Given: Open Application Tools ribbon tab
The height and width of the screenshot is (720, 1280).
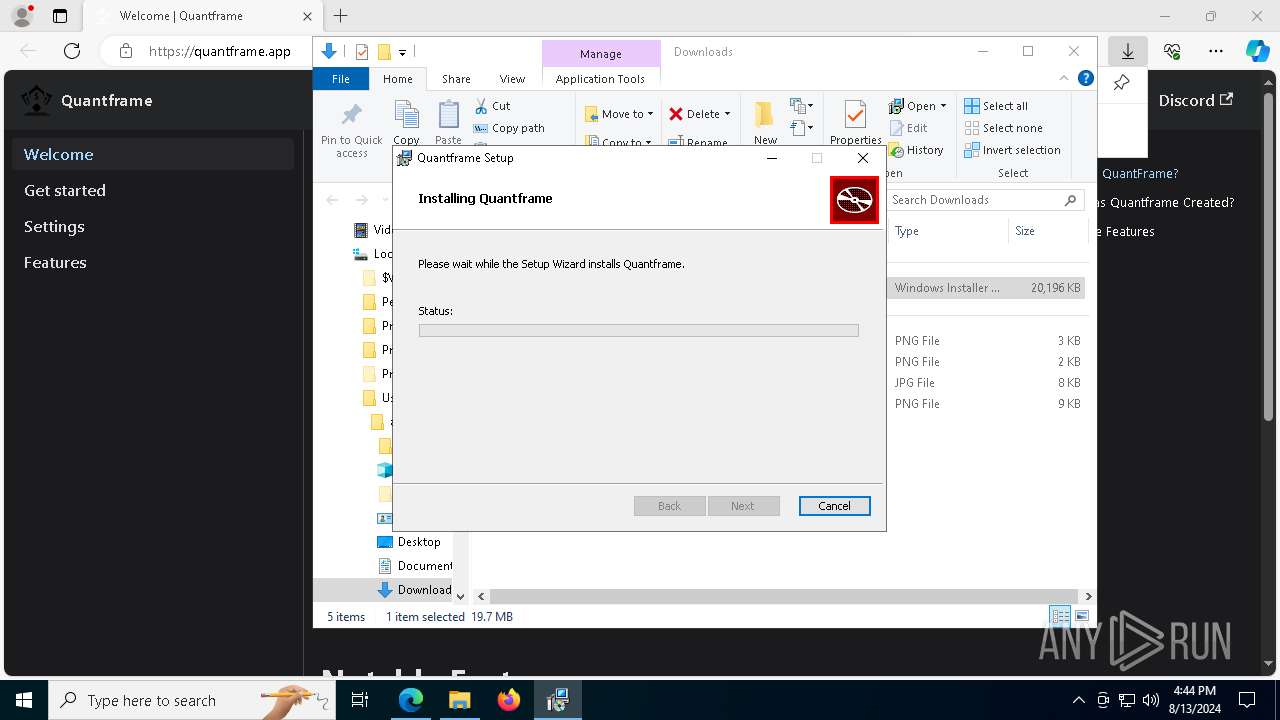Looking at the screenshot, I should (x=600, y=79).
